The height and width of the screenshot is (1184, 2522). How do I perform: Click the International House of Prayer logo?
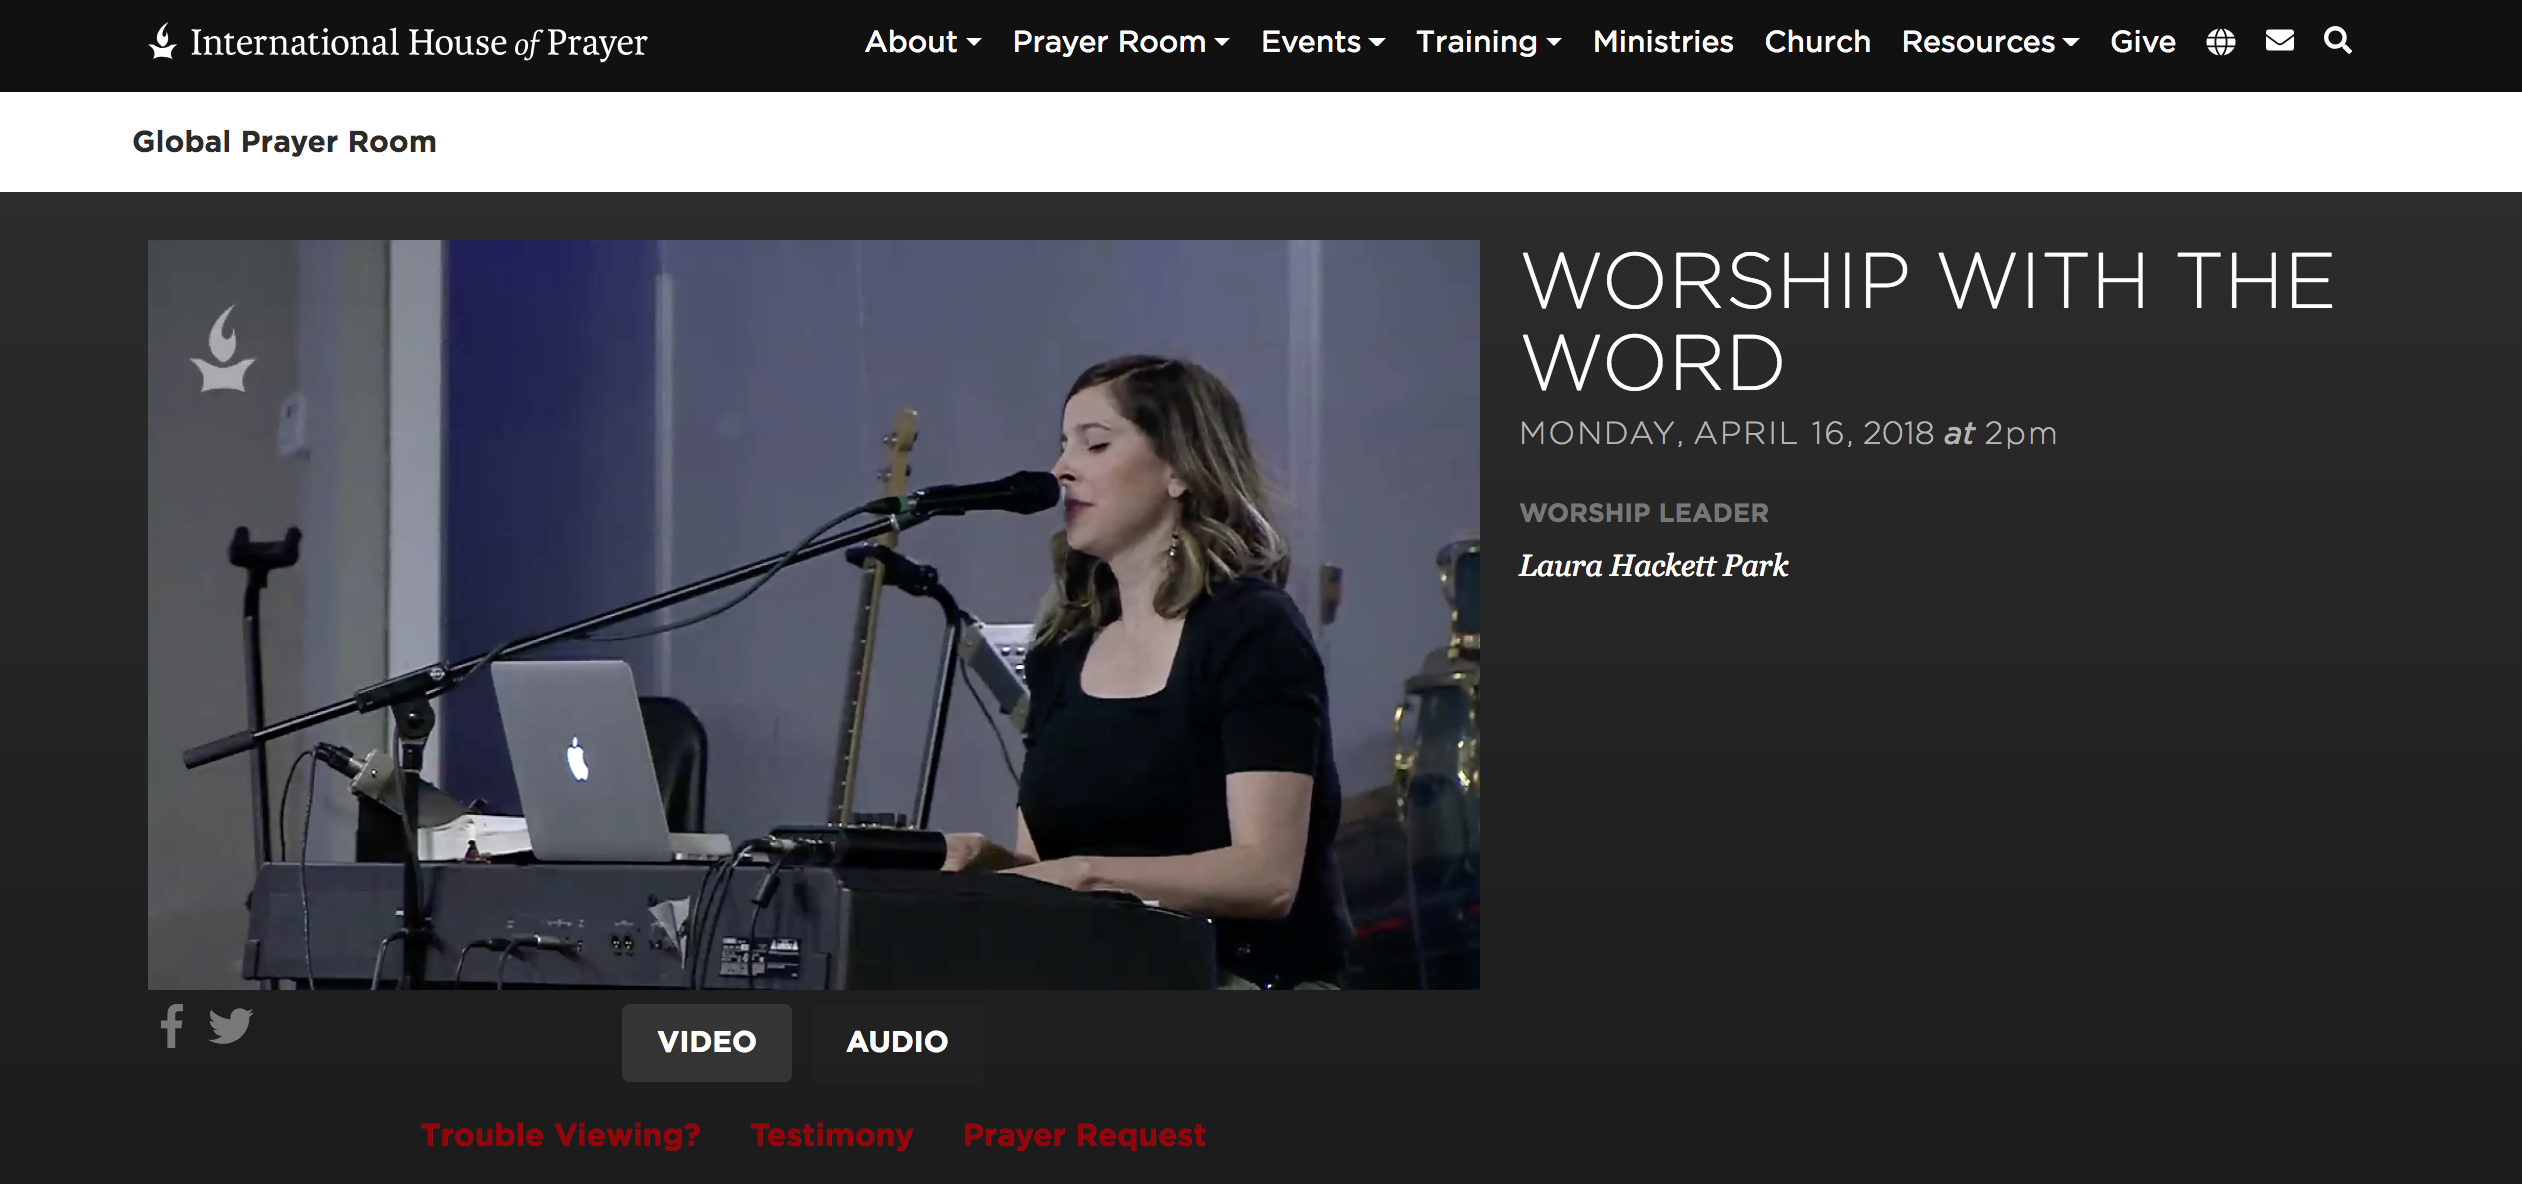click(x=398, y=42)
